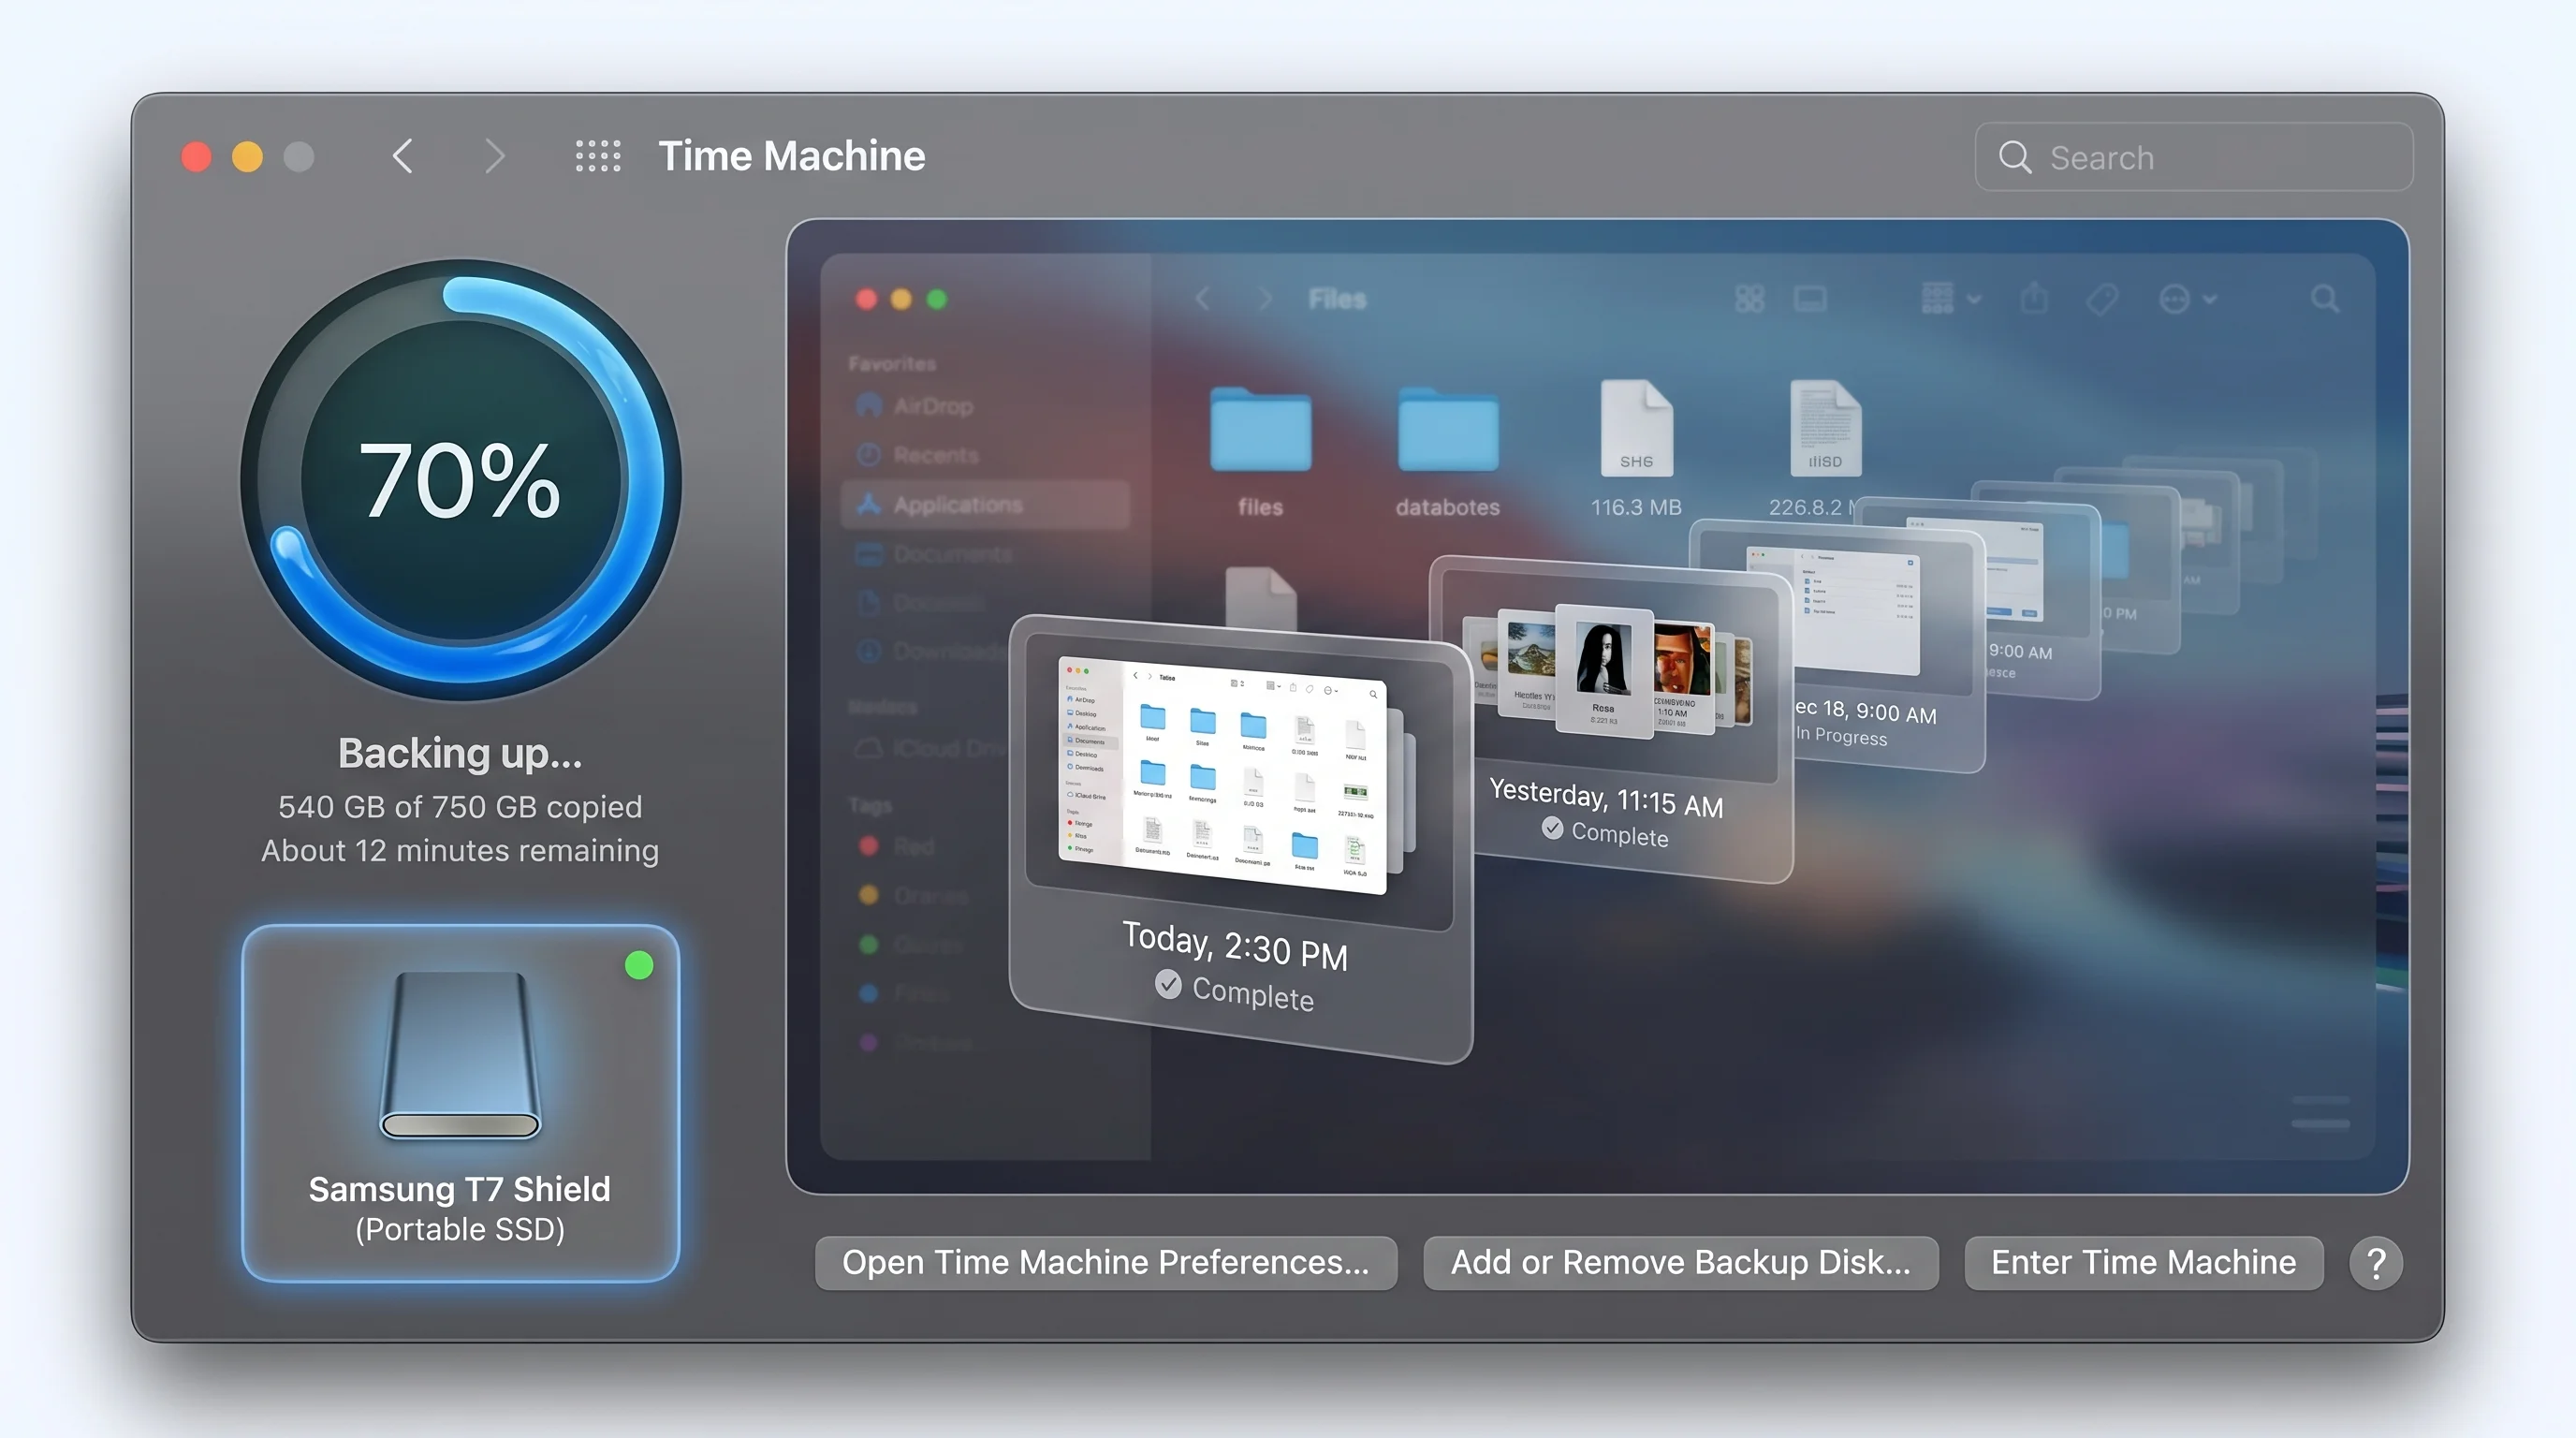Click the 'Backing up...' status text
This screenshot has height=1438, width=2576.
tap(460, 754)
